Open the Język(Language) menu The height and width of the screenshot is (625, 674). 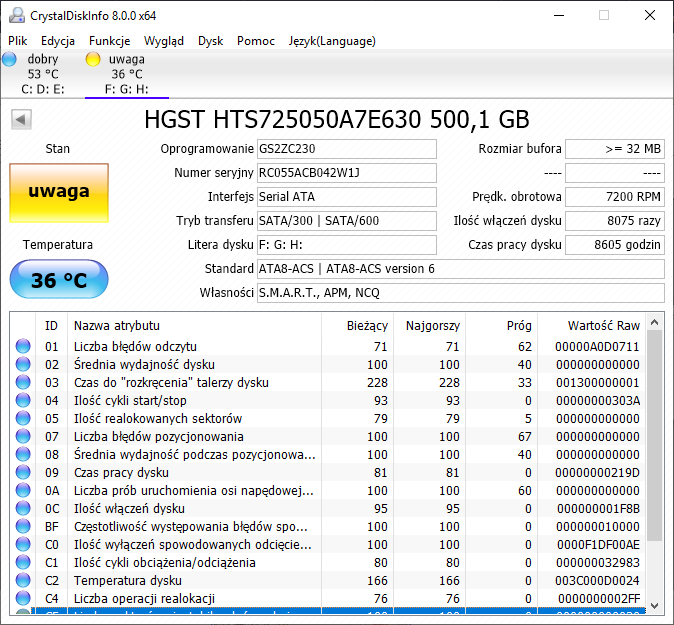332,41
